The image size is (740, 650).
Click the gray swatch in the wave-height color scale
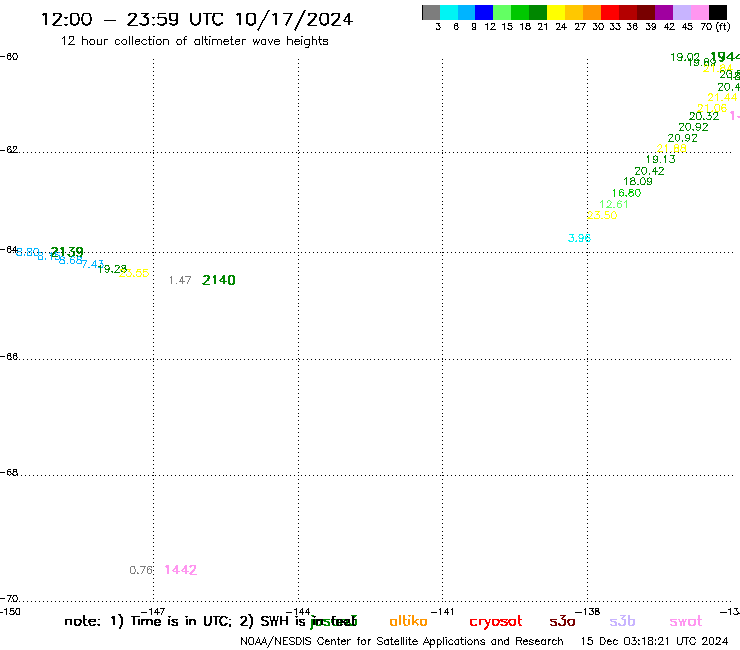click(431, 12)
